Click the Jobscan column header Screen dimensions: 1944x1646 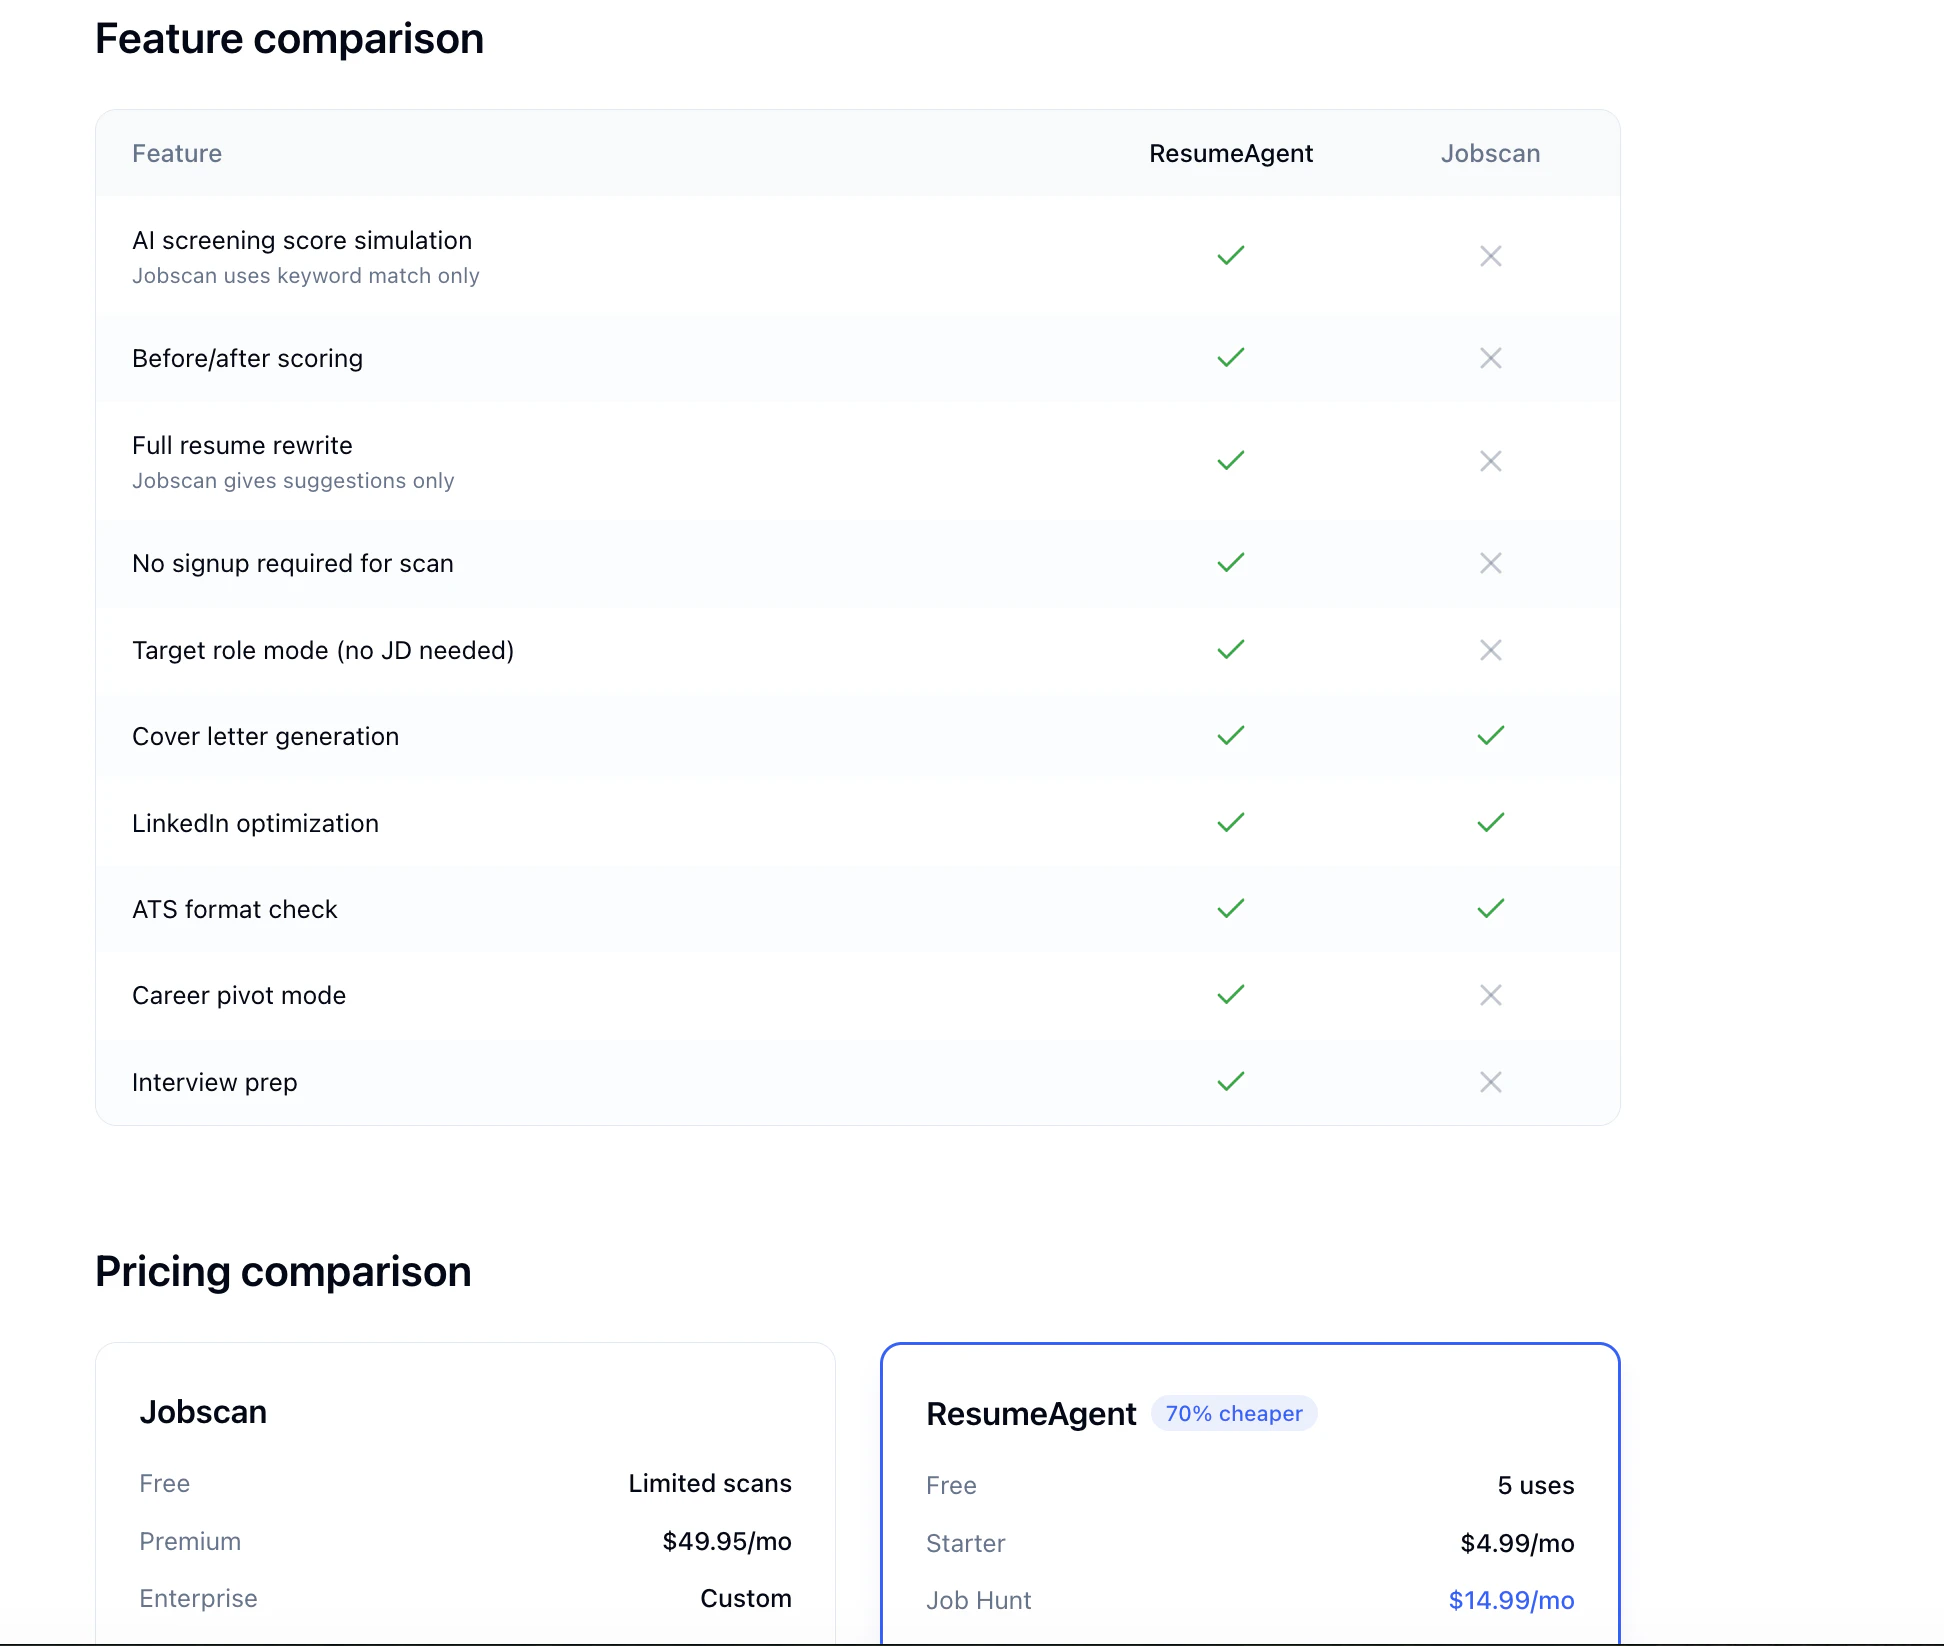(1490, 153)
